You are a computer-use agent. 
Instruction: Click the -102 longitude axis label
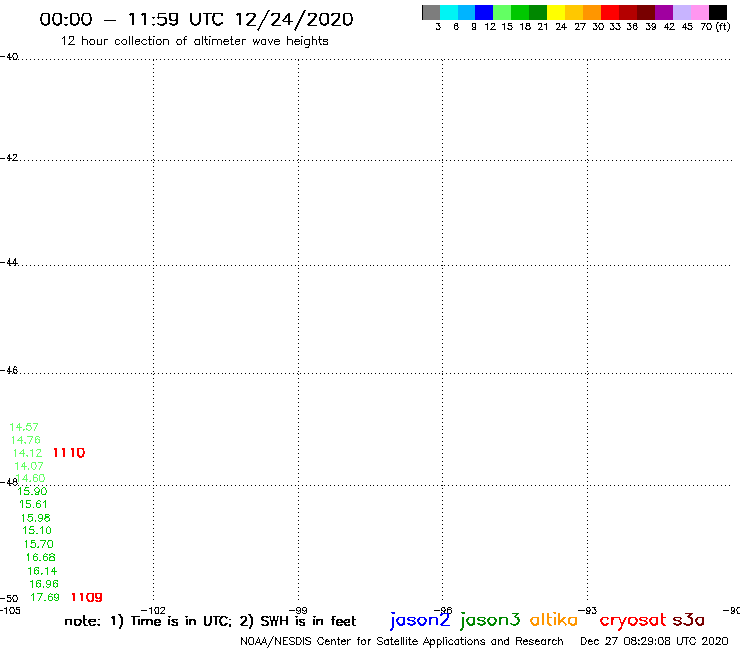153,610
